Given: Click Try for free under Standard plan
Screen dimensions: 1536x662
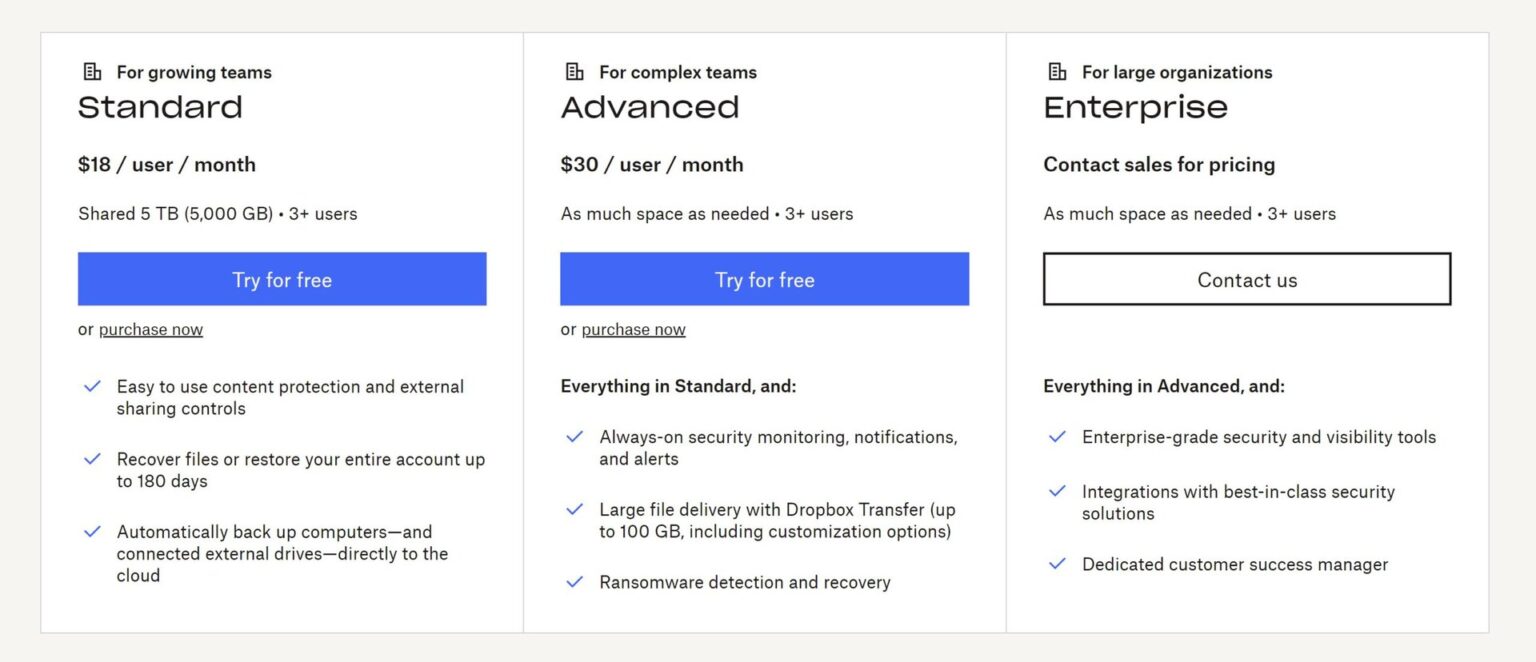Looking at the screenshot, I should point(282,279).
